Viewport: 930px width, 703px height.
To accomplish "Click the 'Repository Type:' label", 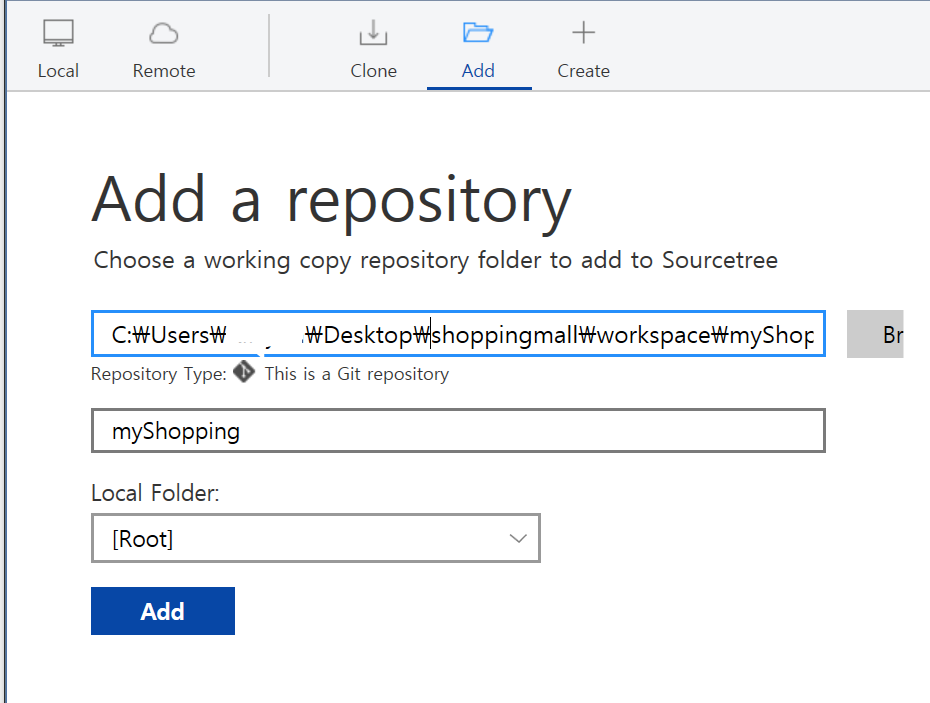I will tap(159, 374).
